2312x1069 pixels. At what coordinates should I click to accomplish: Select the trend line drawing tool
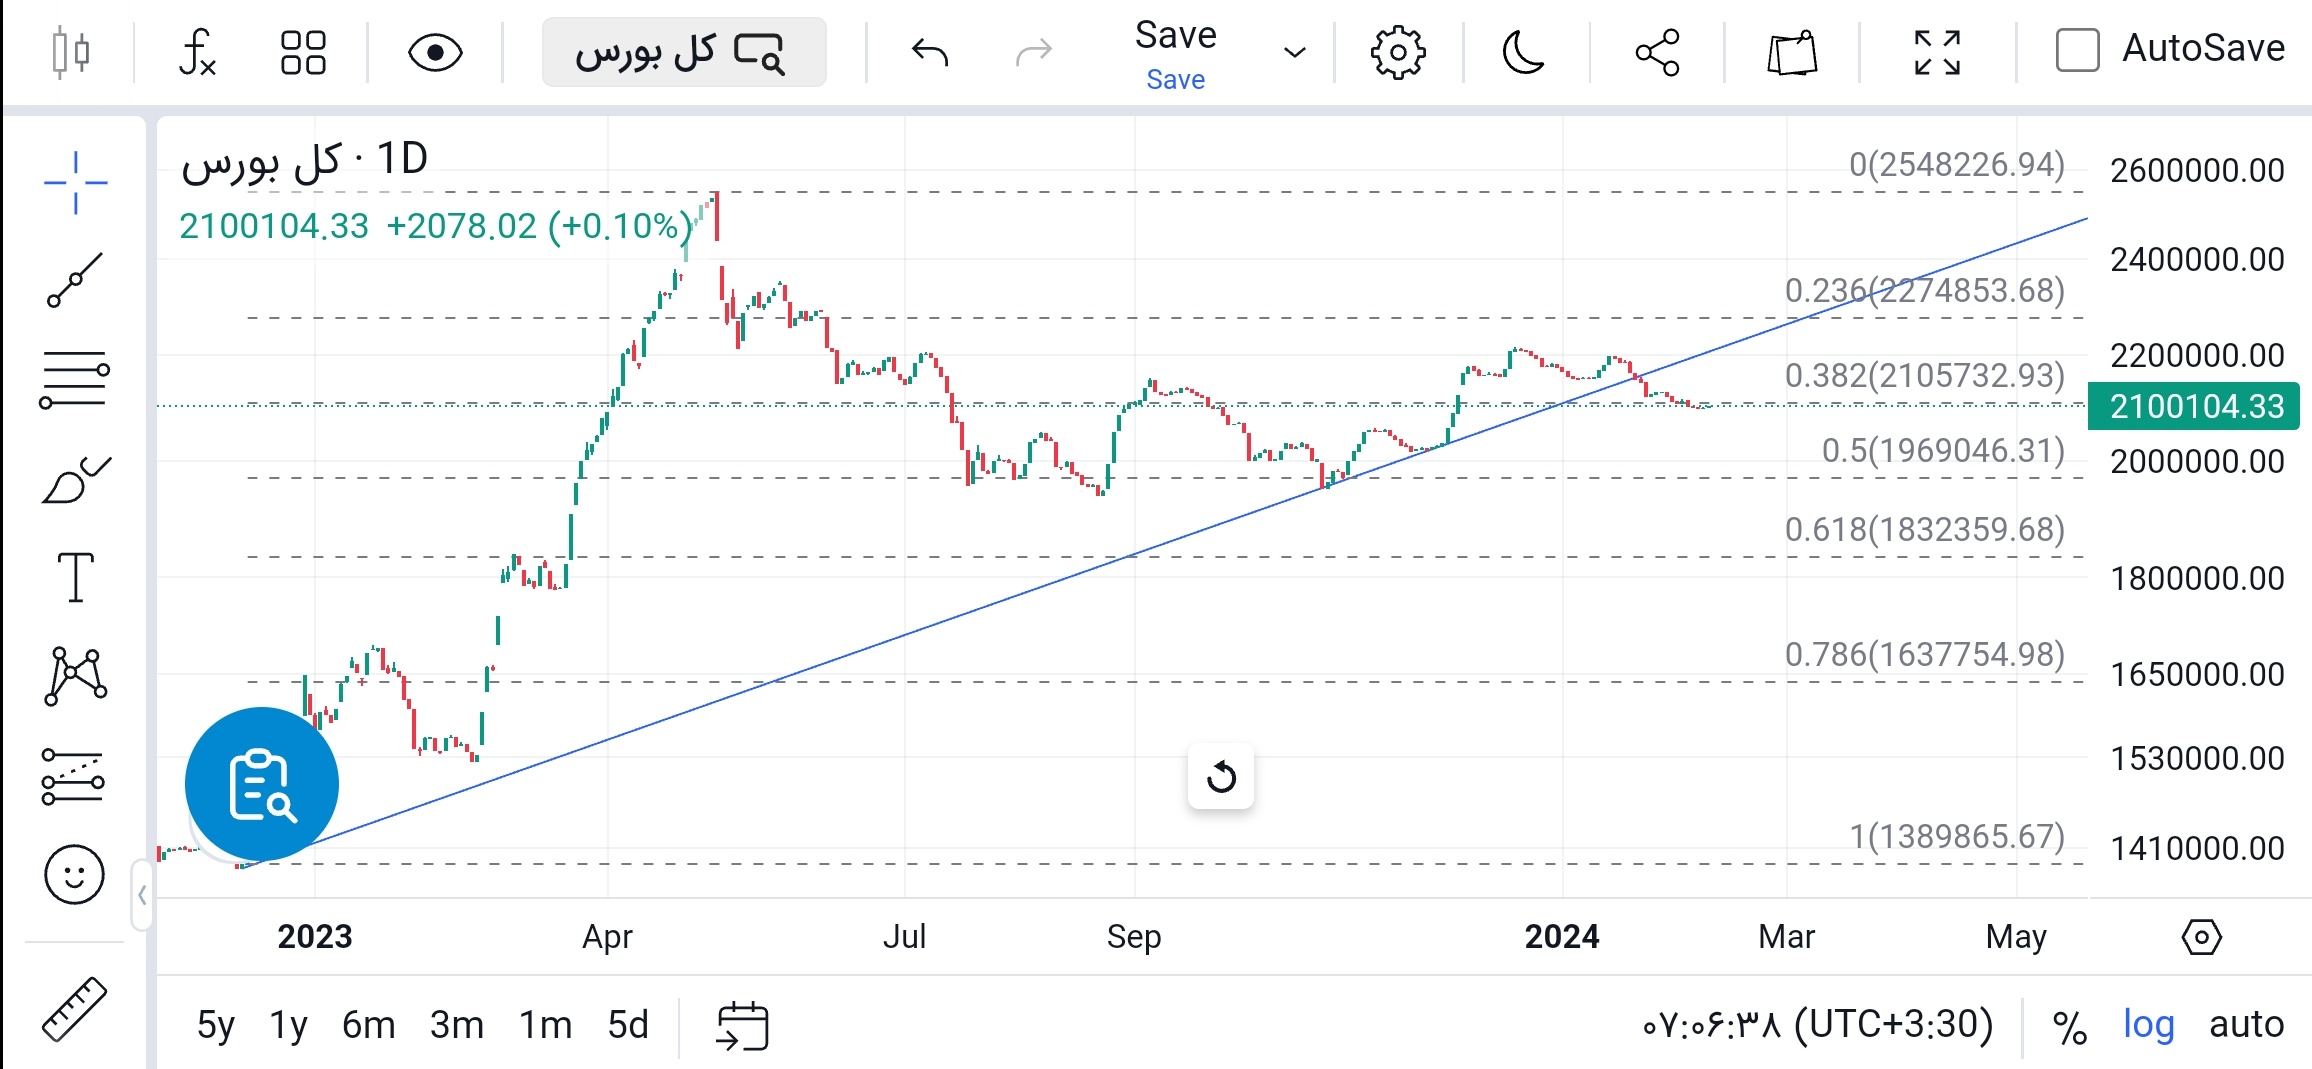coord(75,280)
